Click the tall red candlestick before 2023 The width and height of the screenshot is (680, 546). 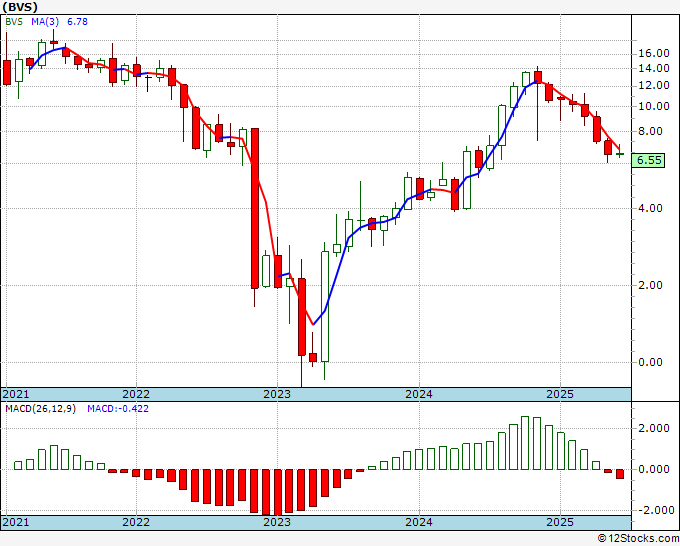[x=255, y=208]
